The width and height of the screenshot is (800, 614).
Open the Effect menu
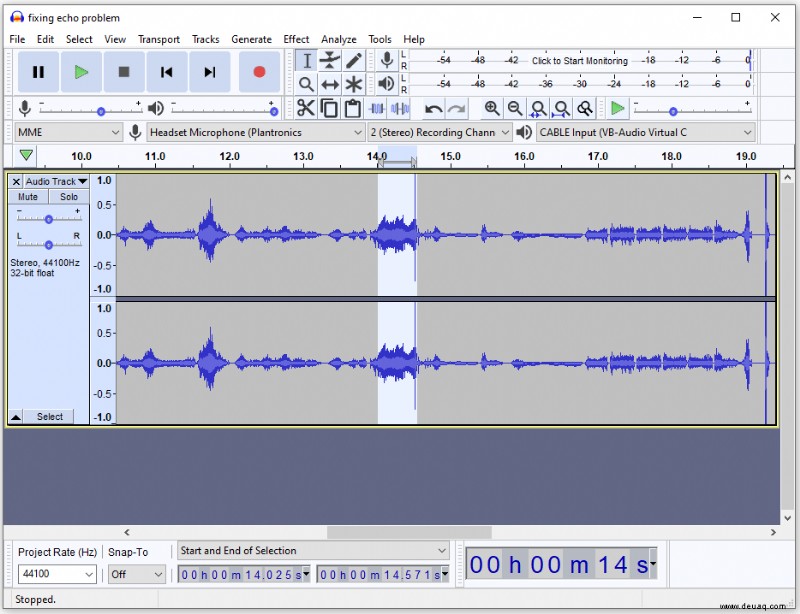click(x=296, y=39)
